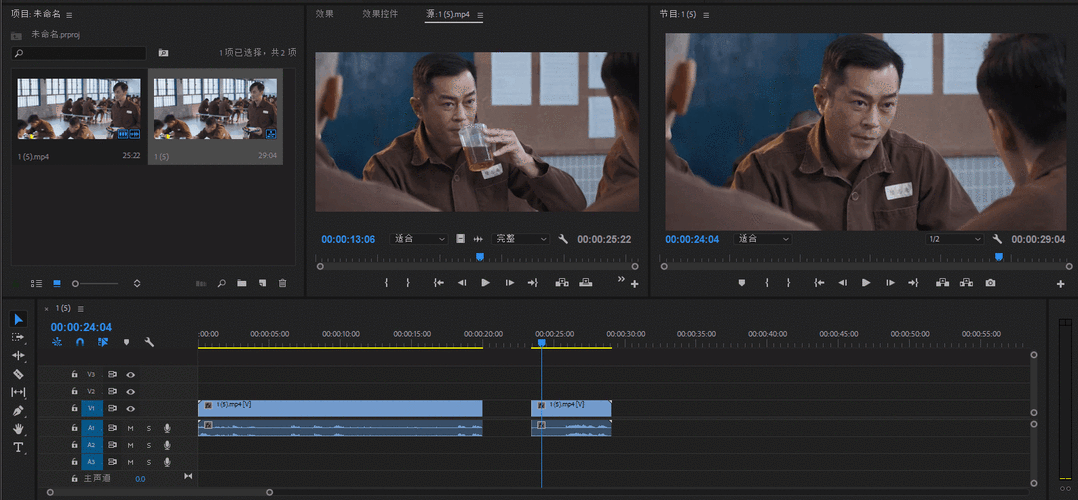
Task: Choose the Hand tool
Action: (18, 429)
